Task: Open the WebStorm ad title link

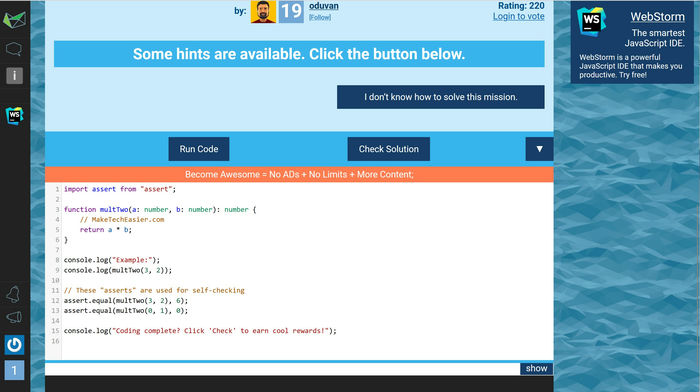Action: [657, 17]
